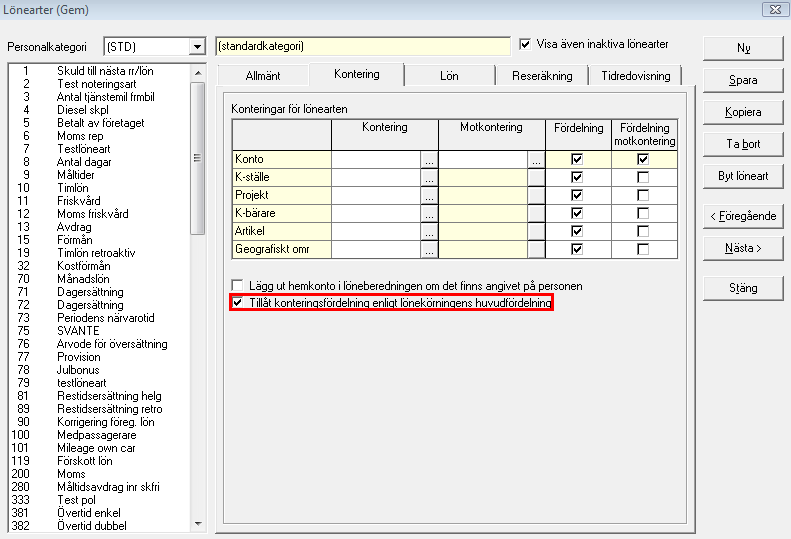Select löneart 10 Timlön
The image size is (791, 539).
tap(100, 188)
